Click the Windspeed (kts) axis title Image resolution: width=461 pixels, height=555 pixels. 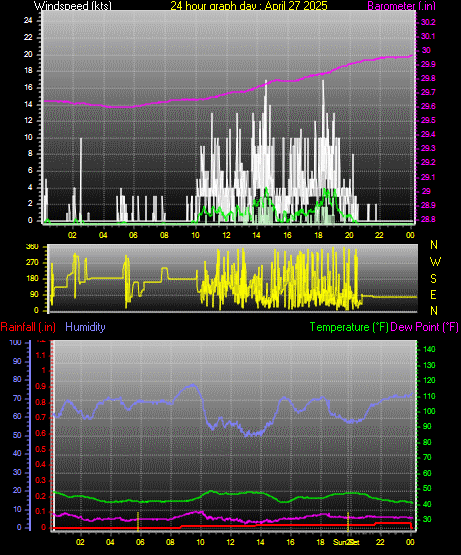point(73,5)
